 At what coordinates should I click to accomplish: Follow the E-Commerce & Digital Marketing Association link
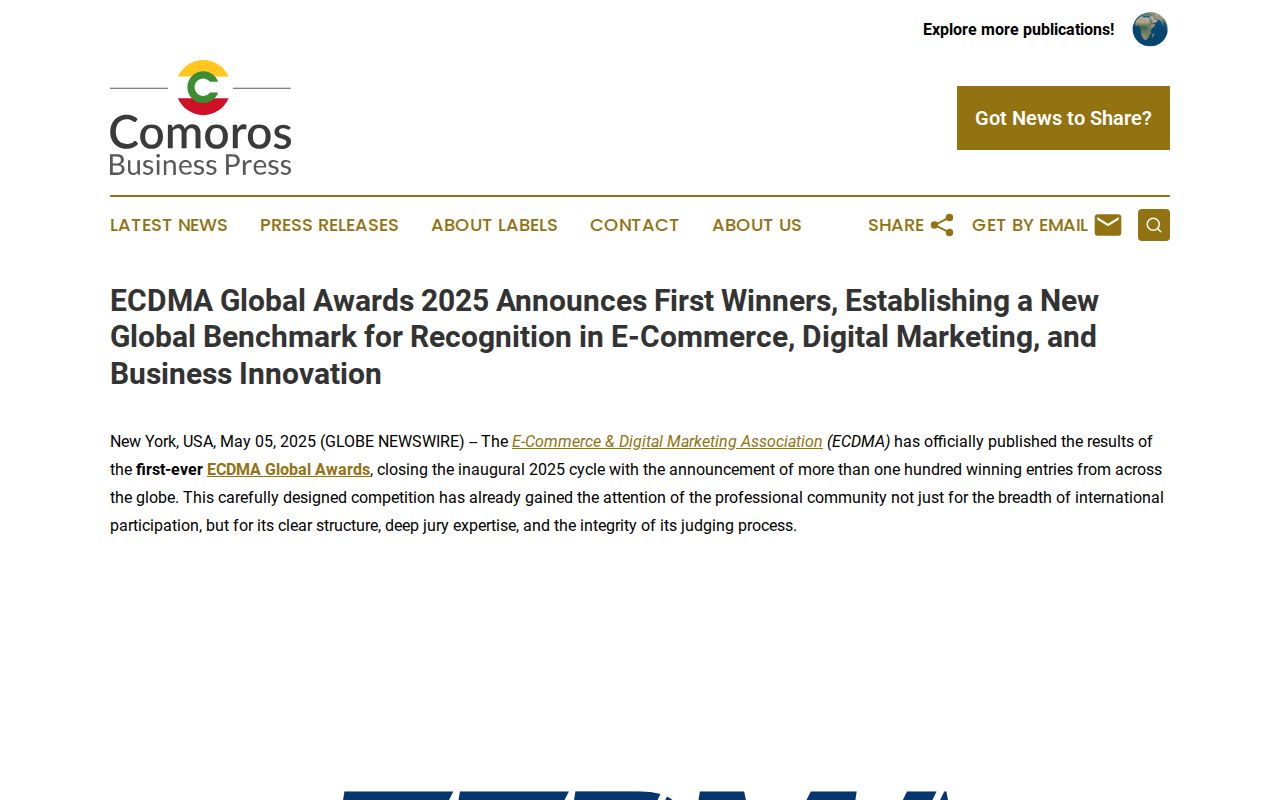pos(667,441)
